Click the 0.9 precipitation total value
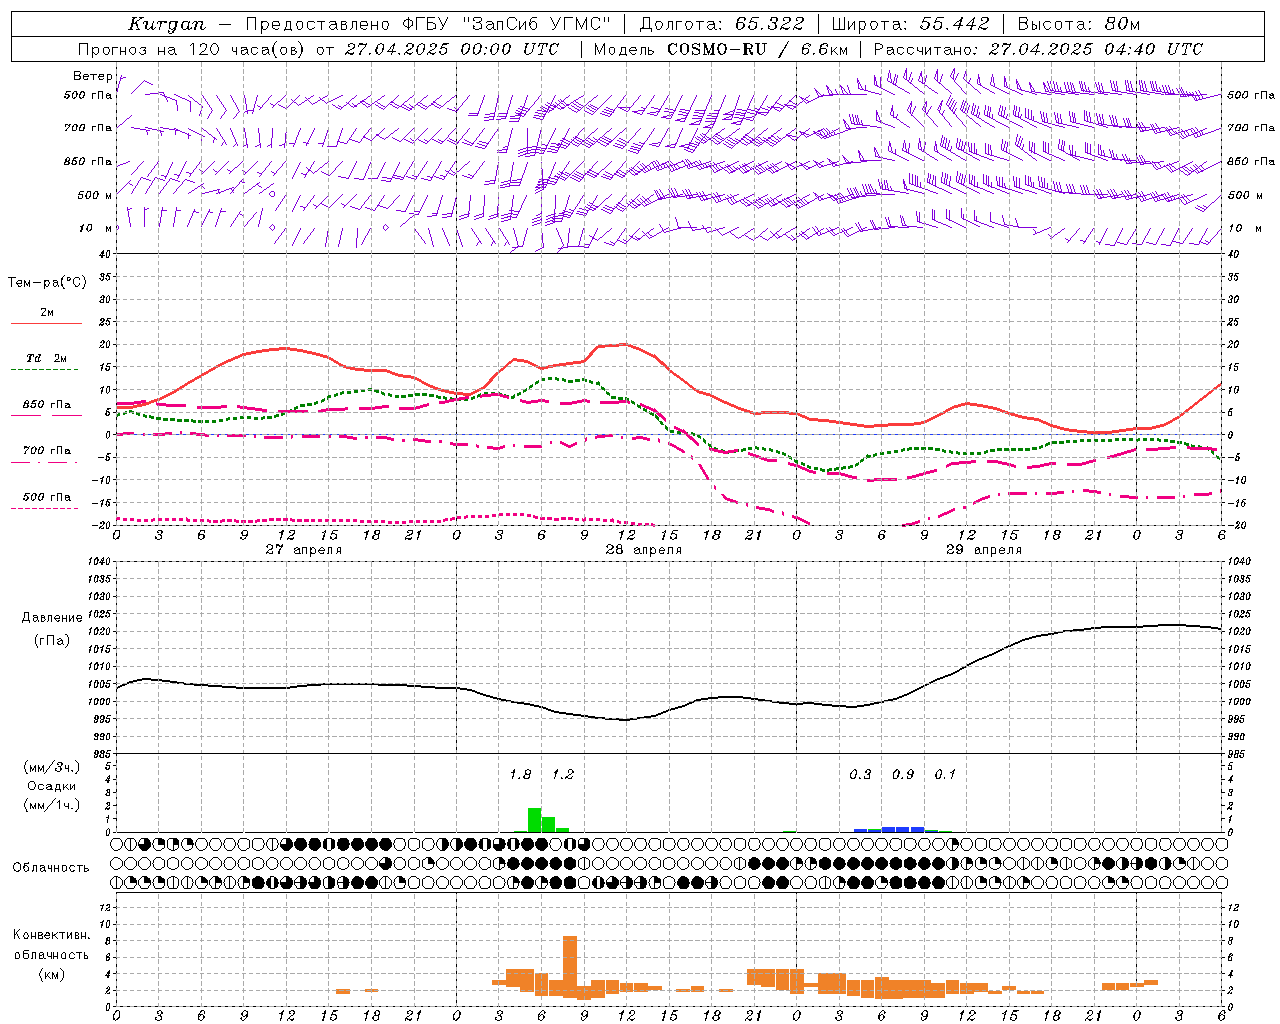This screenshot has height=1024, width=1280. click(903, 775)
